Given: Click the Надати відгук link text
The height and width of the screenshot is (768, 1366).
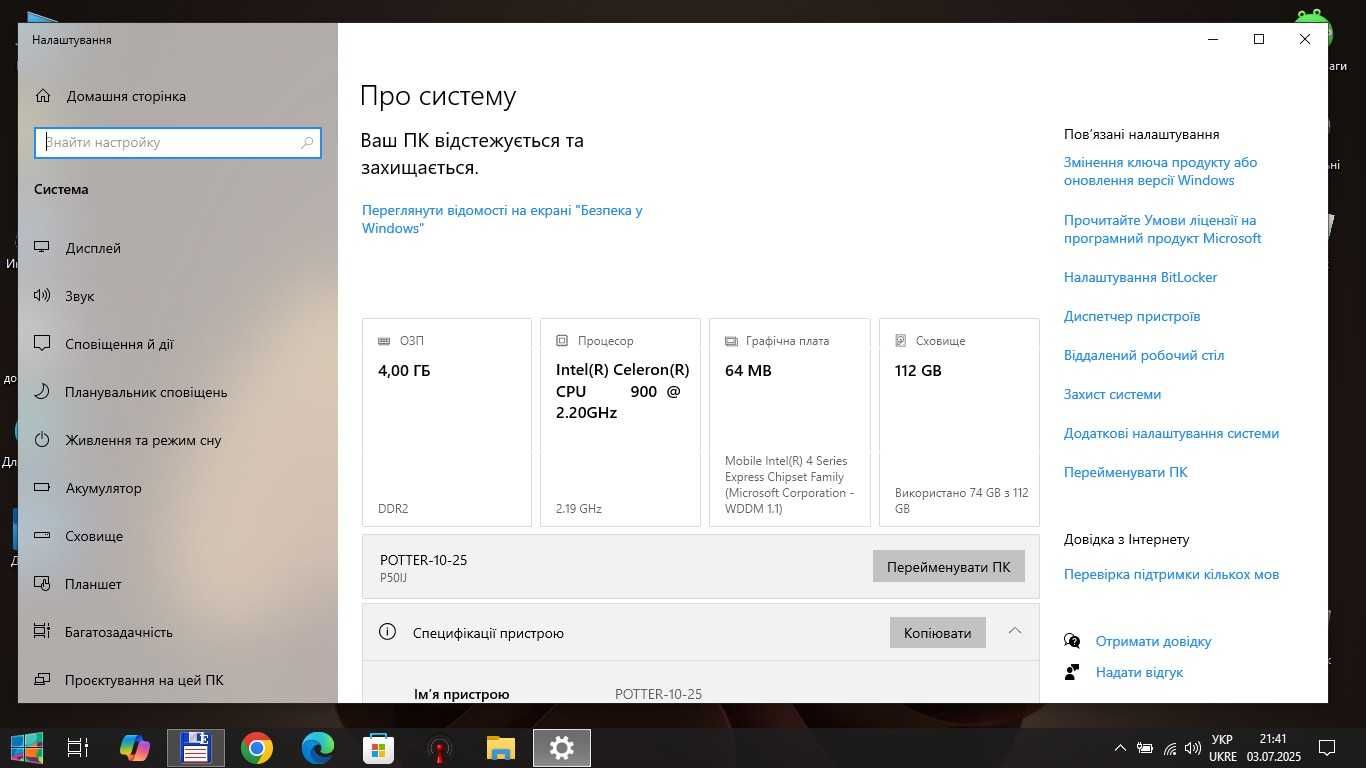Looking at the screenshot, I should [1139, 672].
